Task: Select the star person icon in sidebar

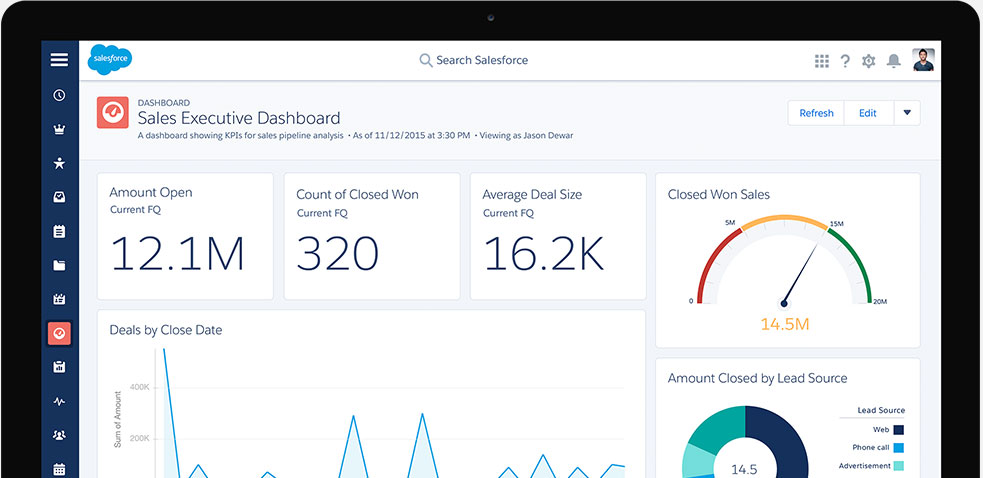Action: [59, 163]
